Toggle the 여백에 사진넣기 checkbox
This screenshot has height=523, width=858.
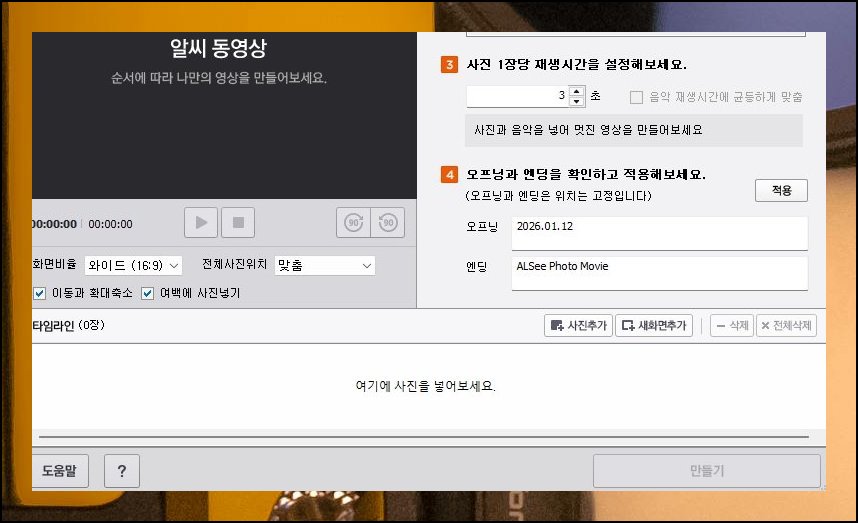tap(147, 293)
